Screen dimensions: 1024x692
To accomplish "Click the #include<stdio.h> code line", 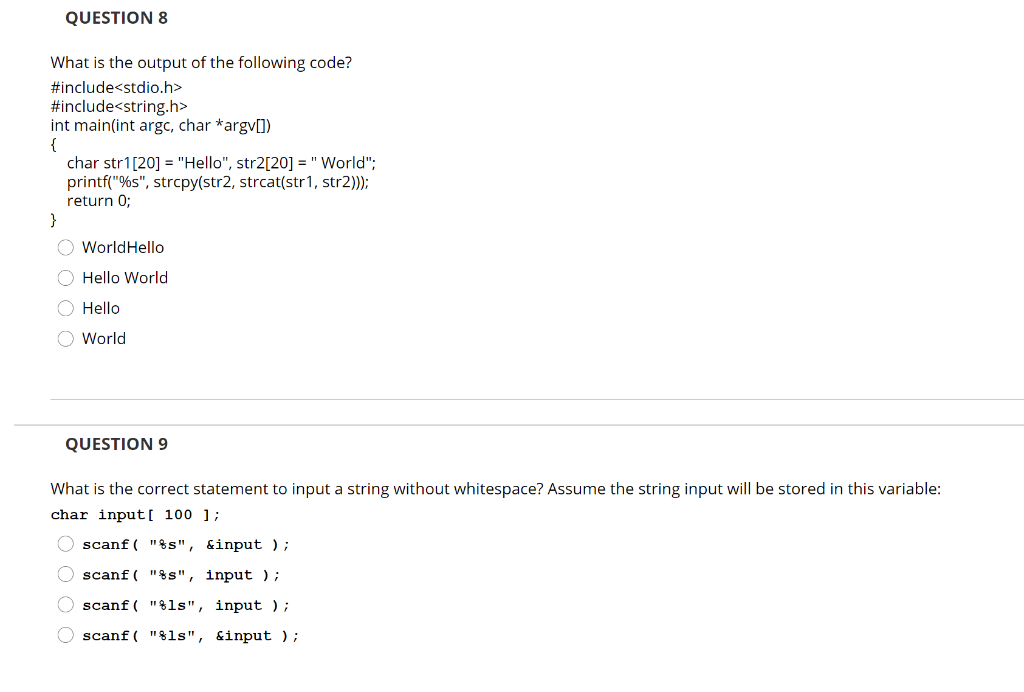I will (115, 87).
